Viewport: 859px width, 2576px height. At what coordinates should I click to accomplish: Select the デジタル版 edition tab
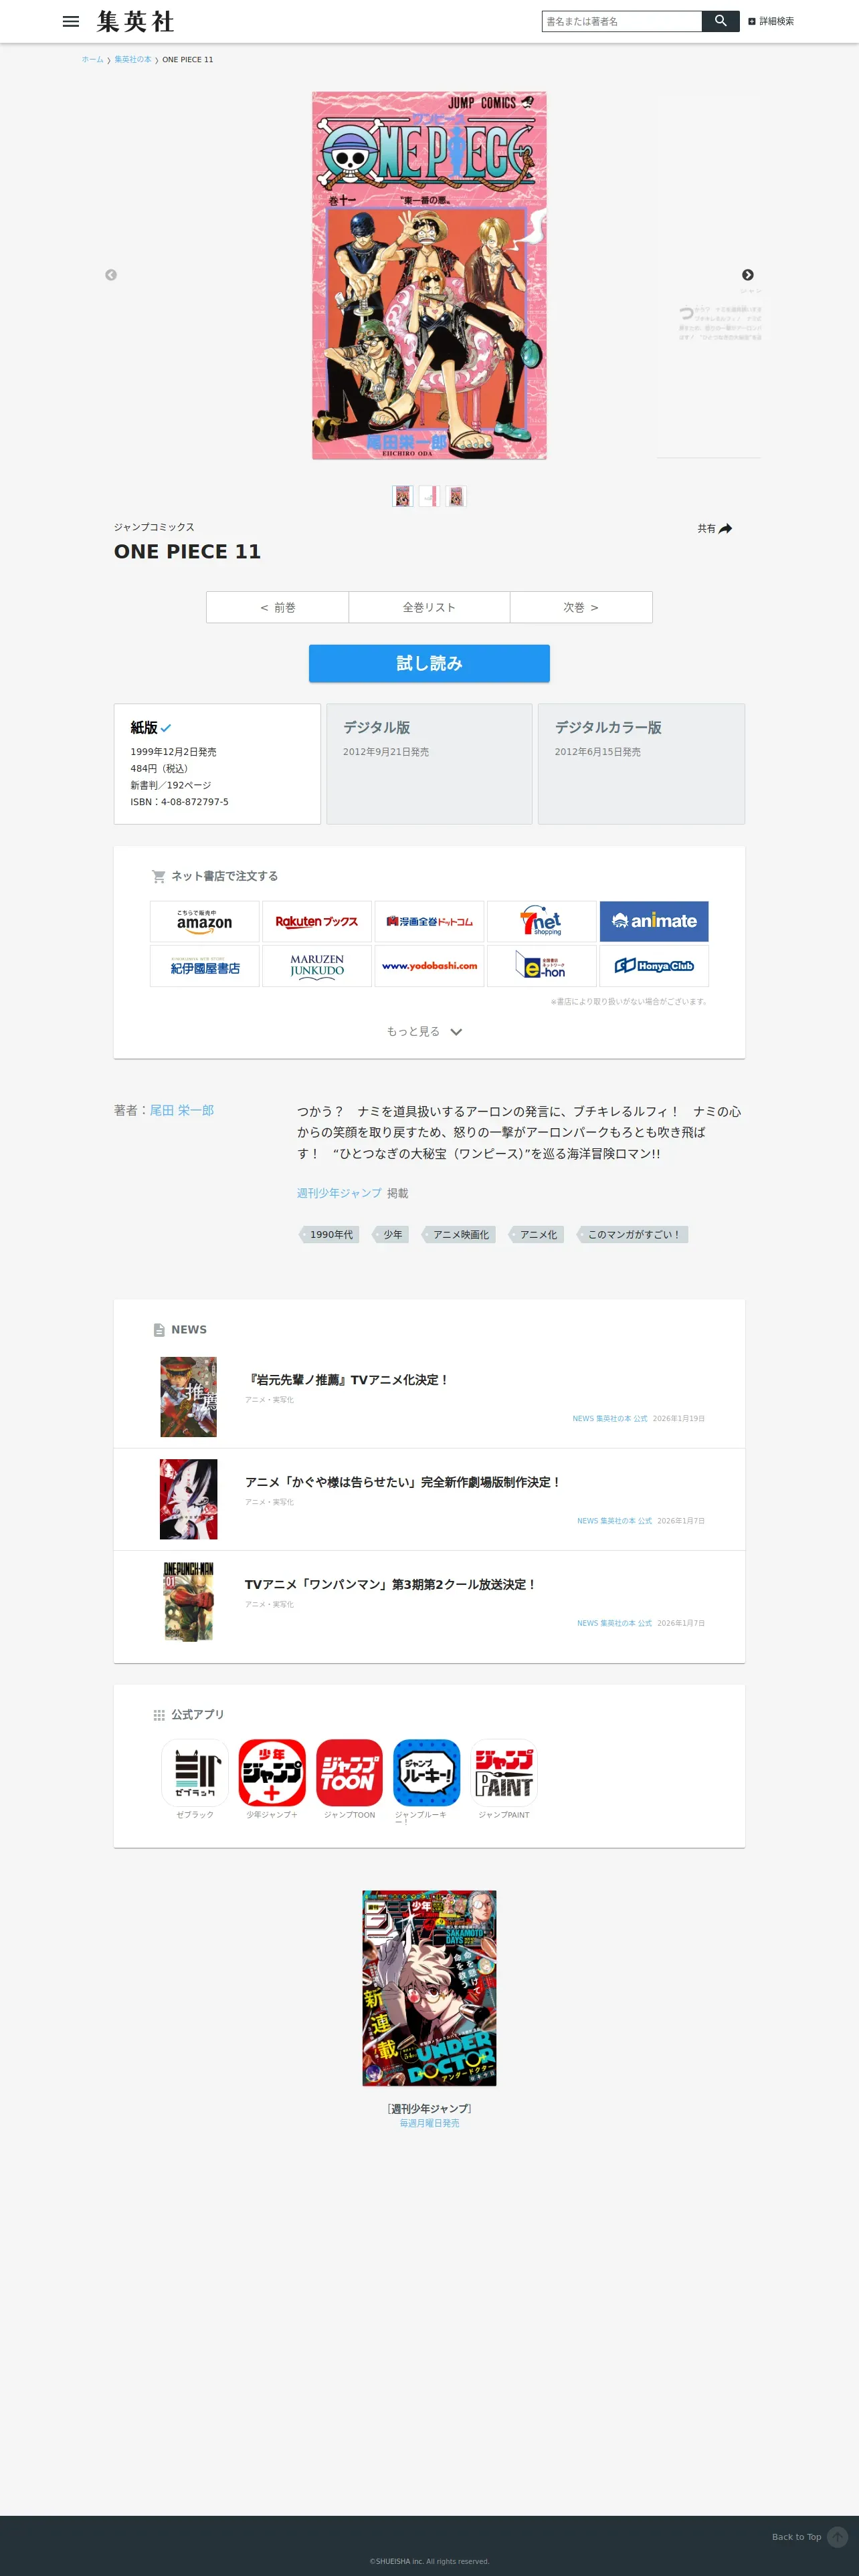pos(429,764)
